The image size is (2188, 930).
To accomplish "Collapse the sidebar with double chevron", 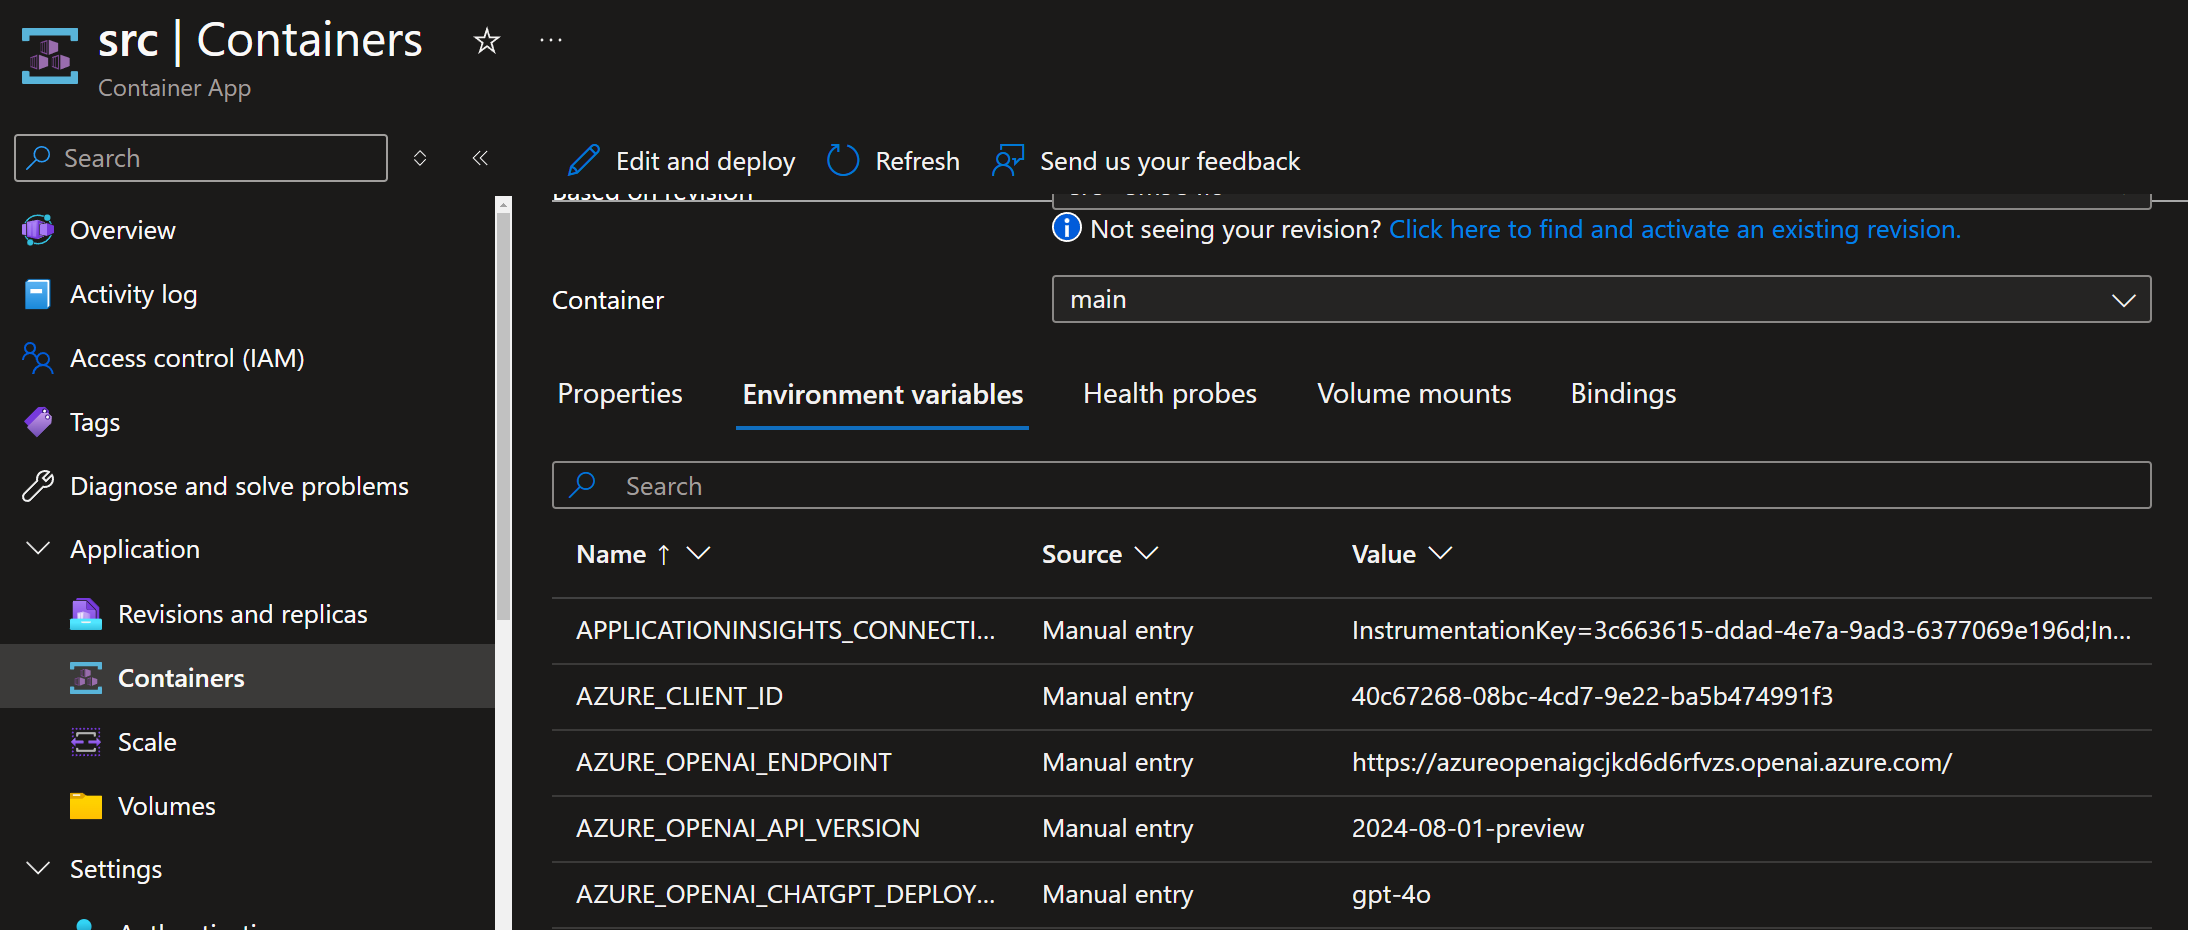I will pyautogui.click(x=480, y=158).
